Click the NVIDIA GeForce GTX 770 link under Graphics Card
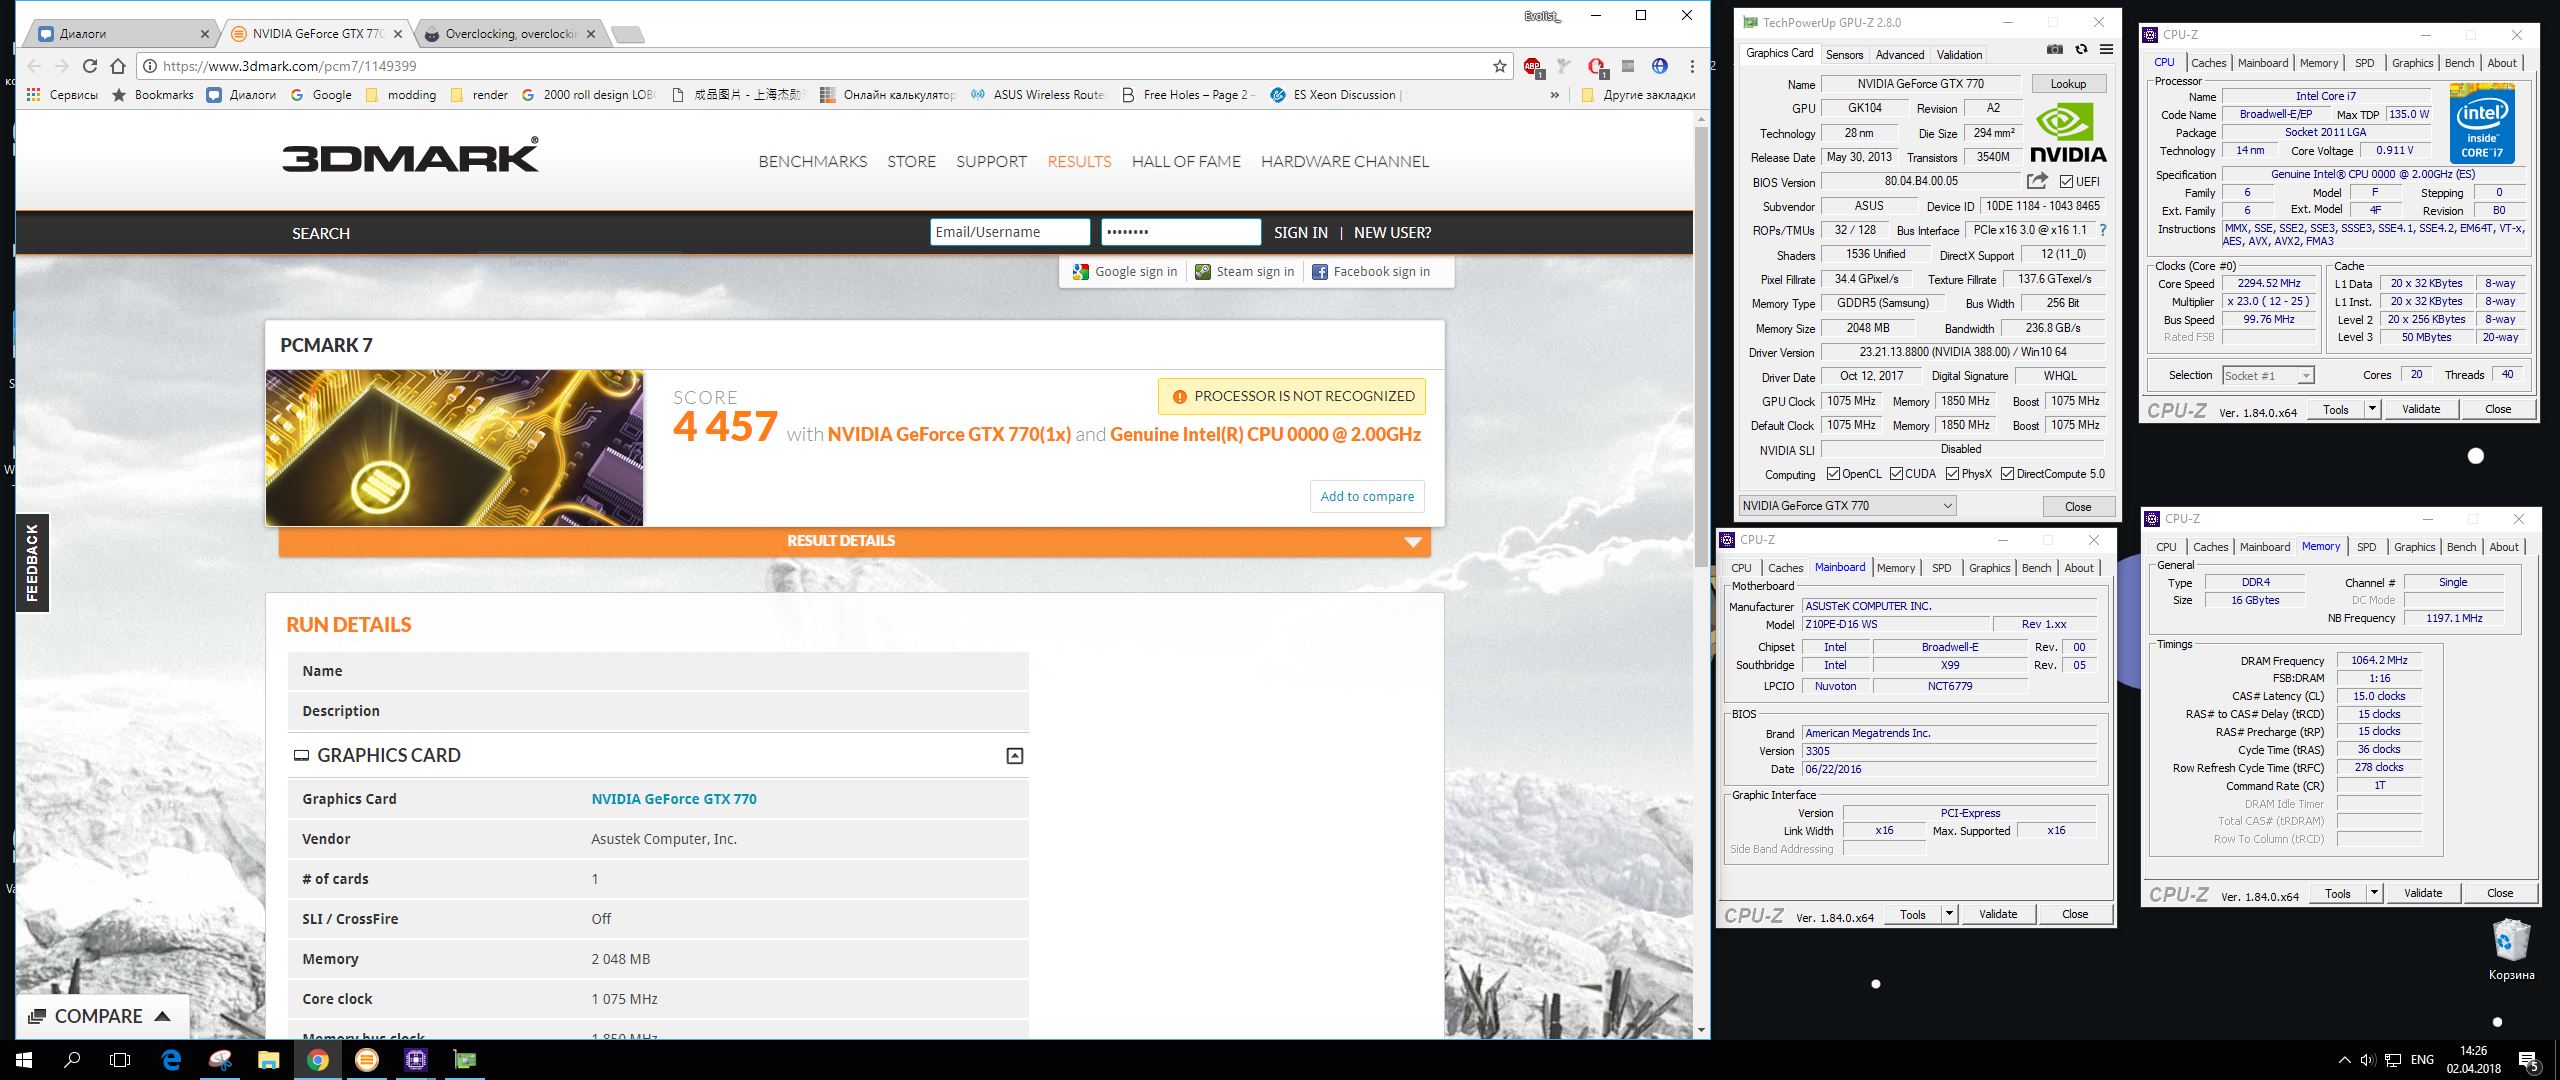Screen dimensions: 2560x1080 pyautogui.click(x=674, y=799)
